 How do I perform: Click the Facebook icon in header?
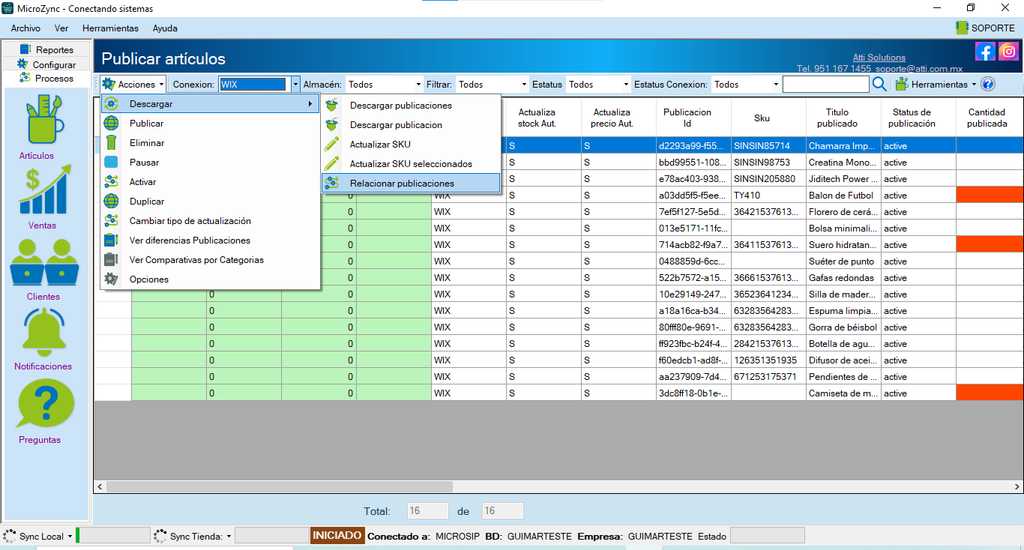pyautogui.click(x=985, y=52)
